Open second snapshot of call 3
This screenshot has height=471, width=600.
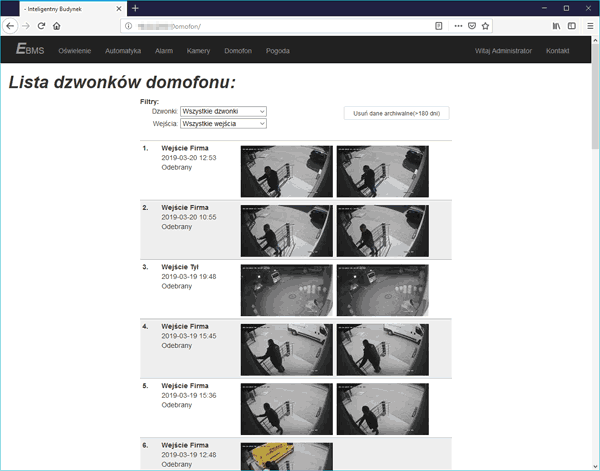click(x=383, y=289)
